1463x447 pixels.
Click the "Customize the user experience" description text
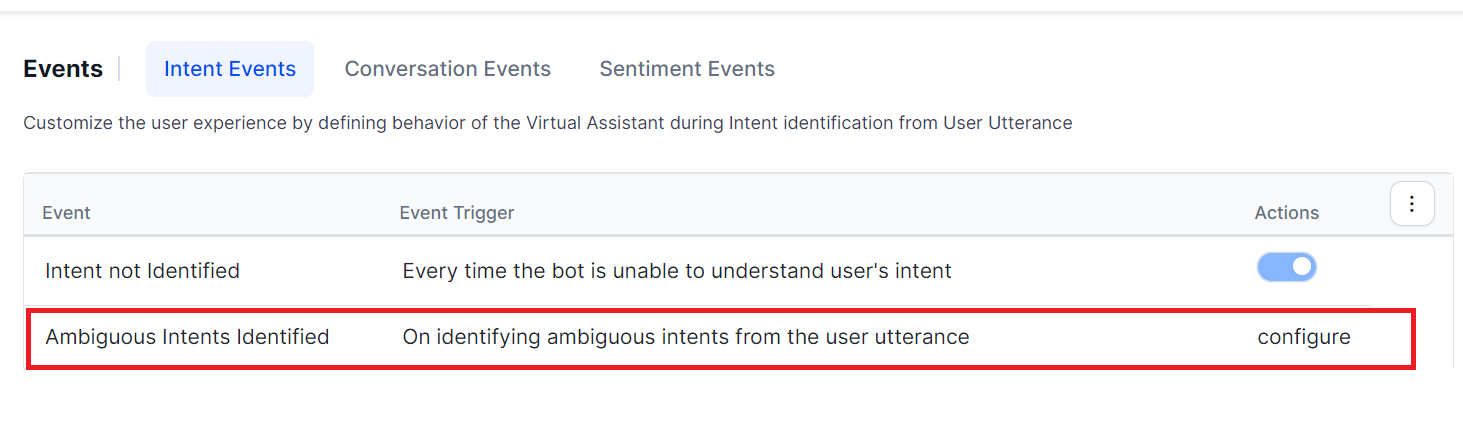[547, 123]
